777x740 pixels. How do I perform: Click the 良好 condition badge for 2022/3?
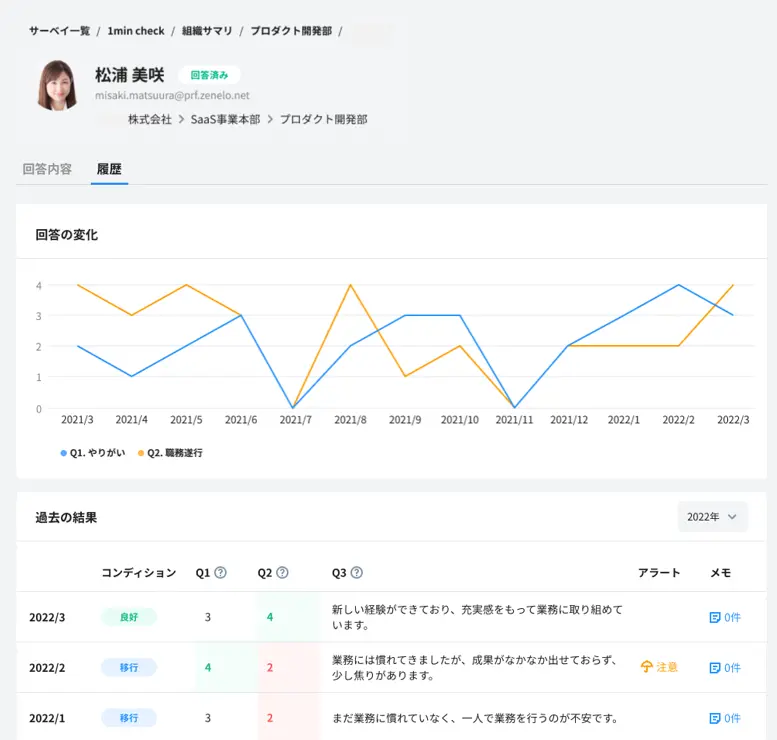[129, 617]
